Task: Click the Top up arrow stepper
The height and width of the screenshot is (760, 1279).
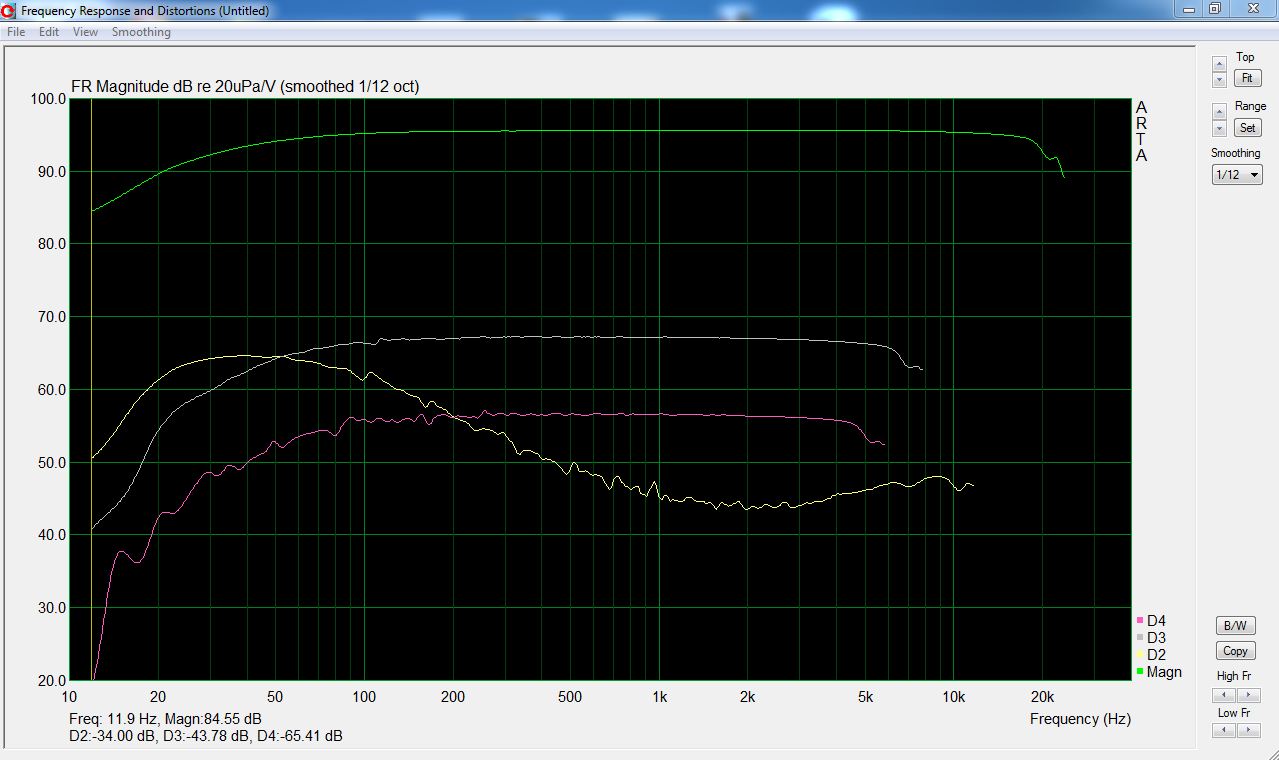Action: point(1219,64)
